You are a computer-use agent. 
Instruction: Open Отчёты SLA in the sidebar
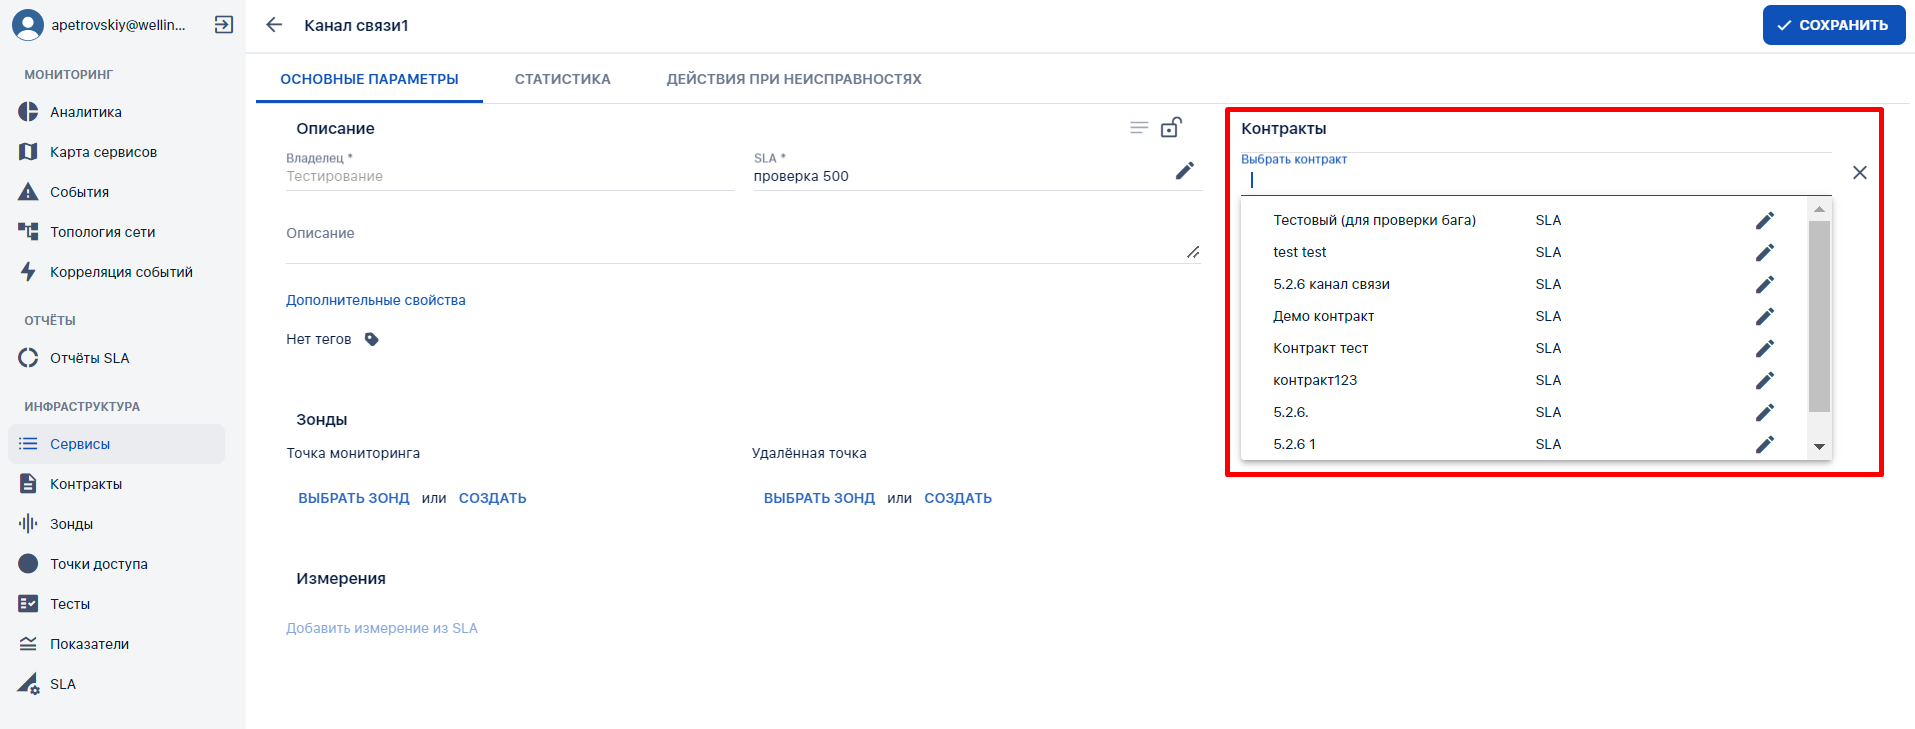(116, 358)
